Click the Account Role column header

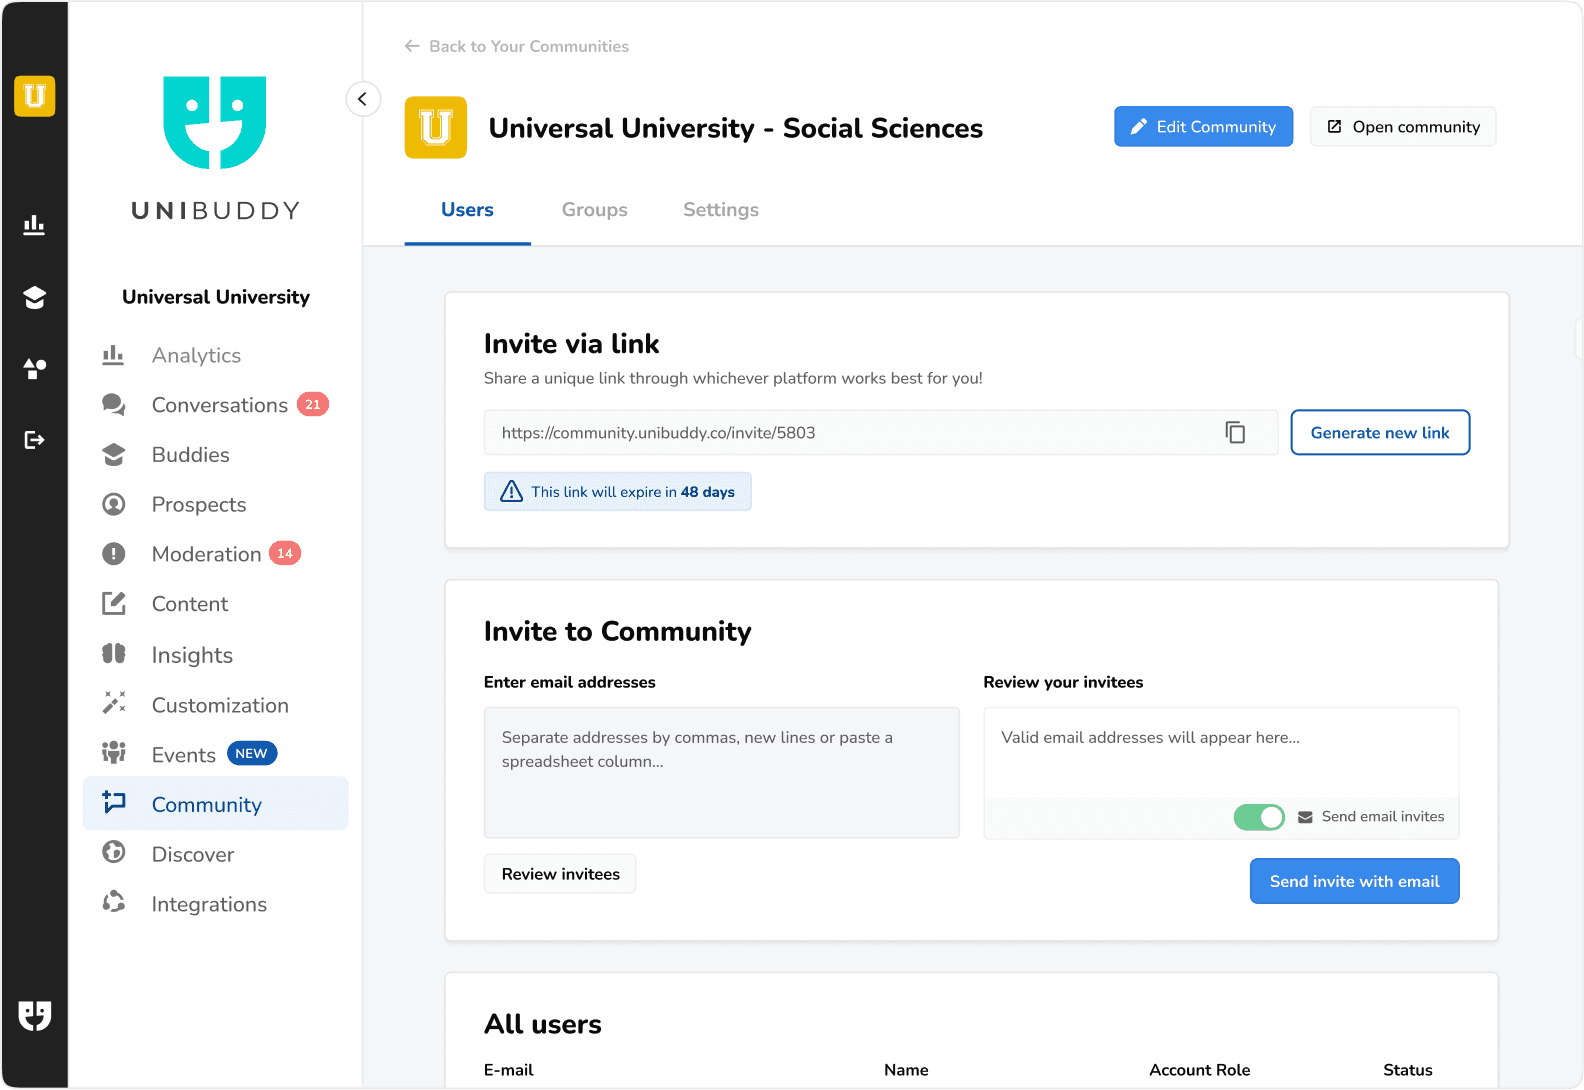(1199, 1070)
